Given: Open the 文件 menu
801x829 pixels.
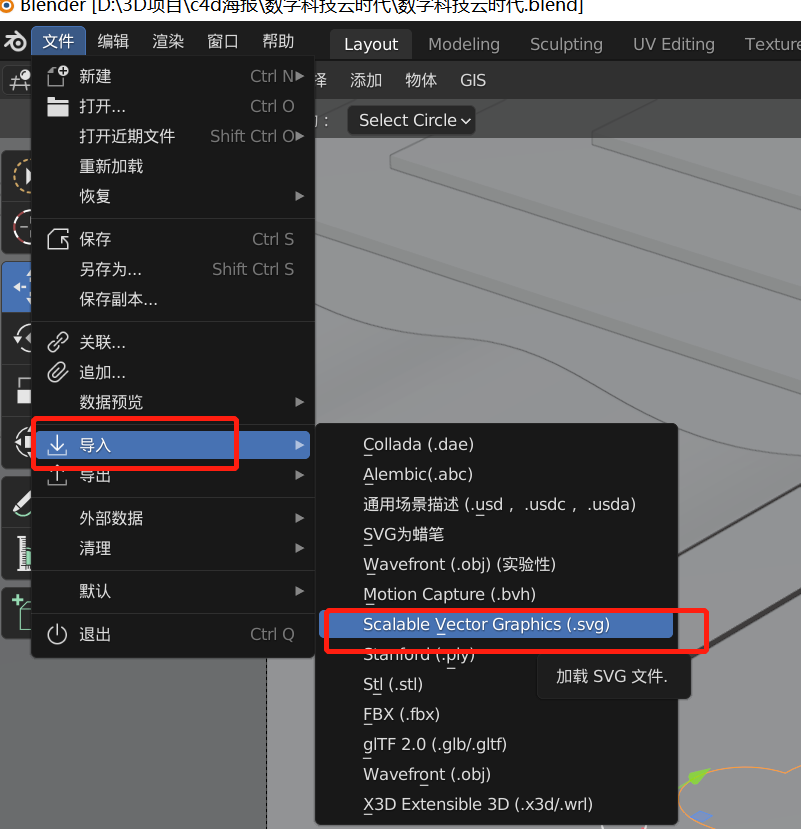Looking at the screenshot, I should pyautogui.click(x=58, y=41).
